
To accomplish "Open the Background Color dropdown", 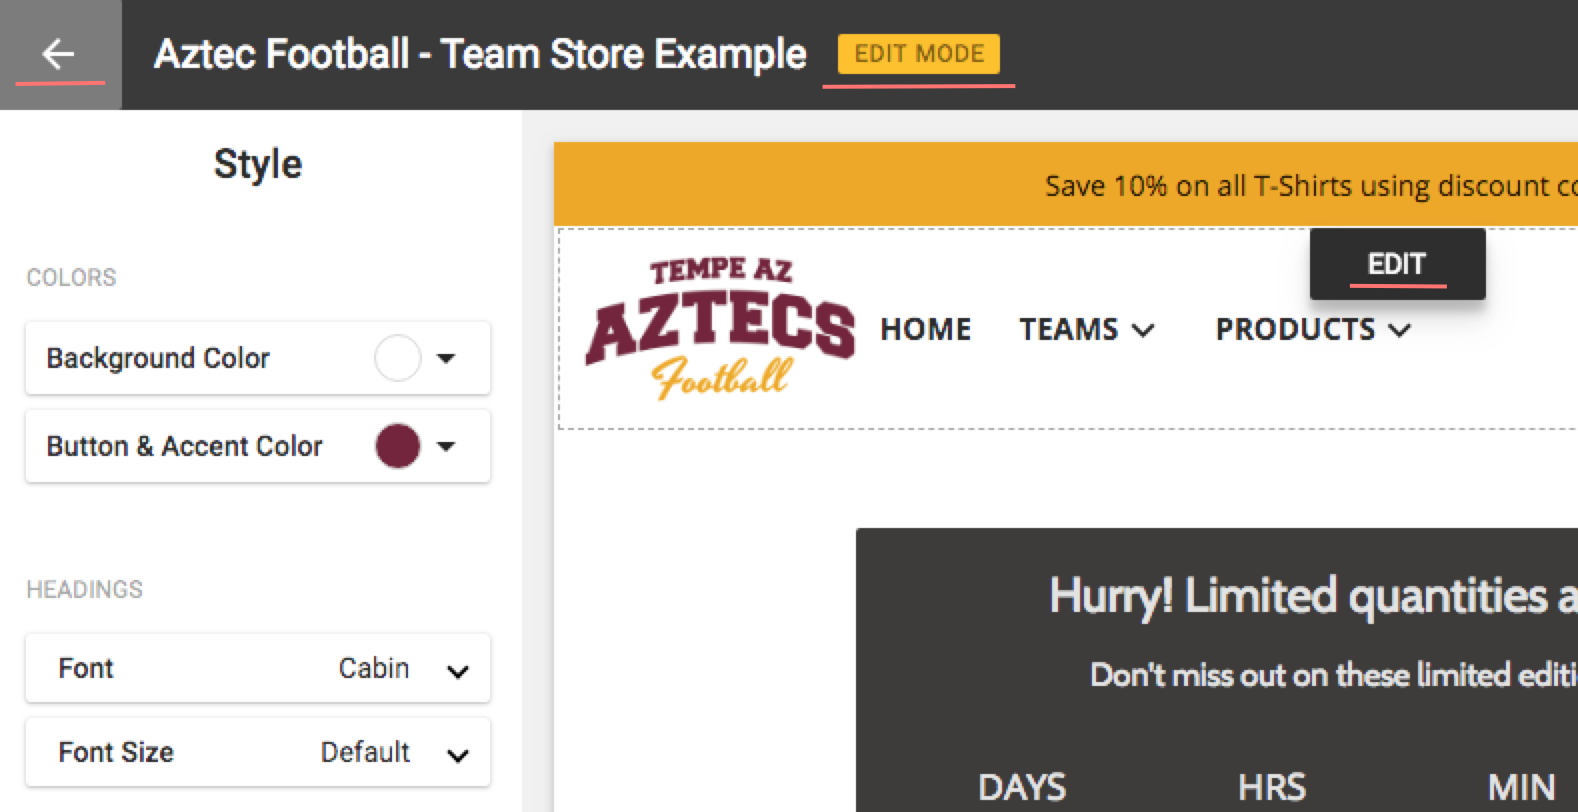I will (x=448, y=358).
